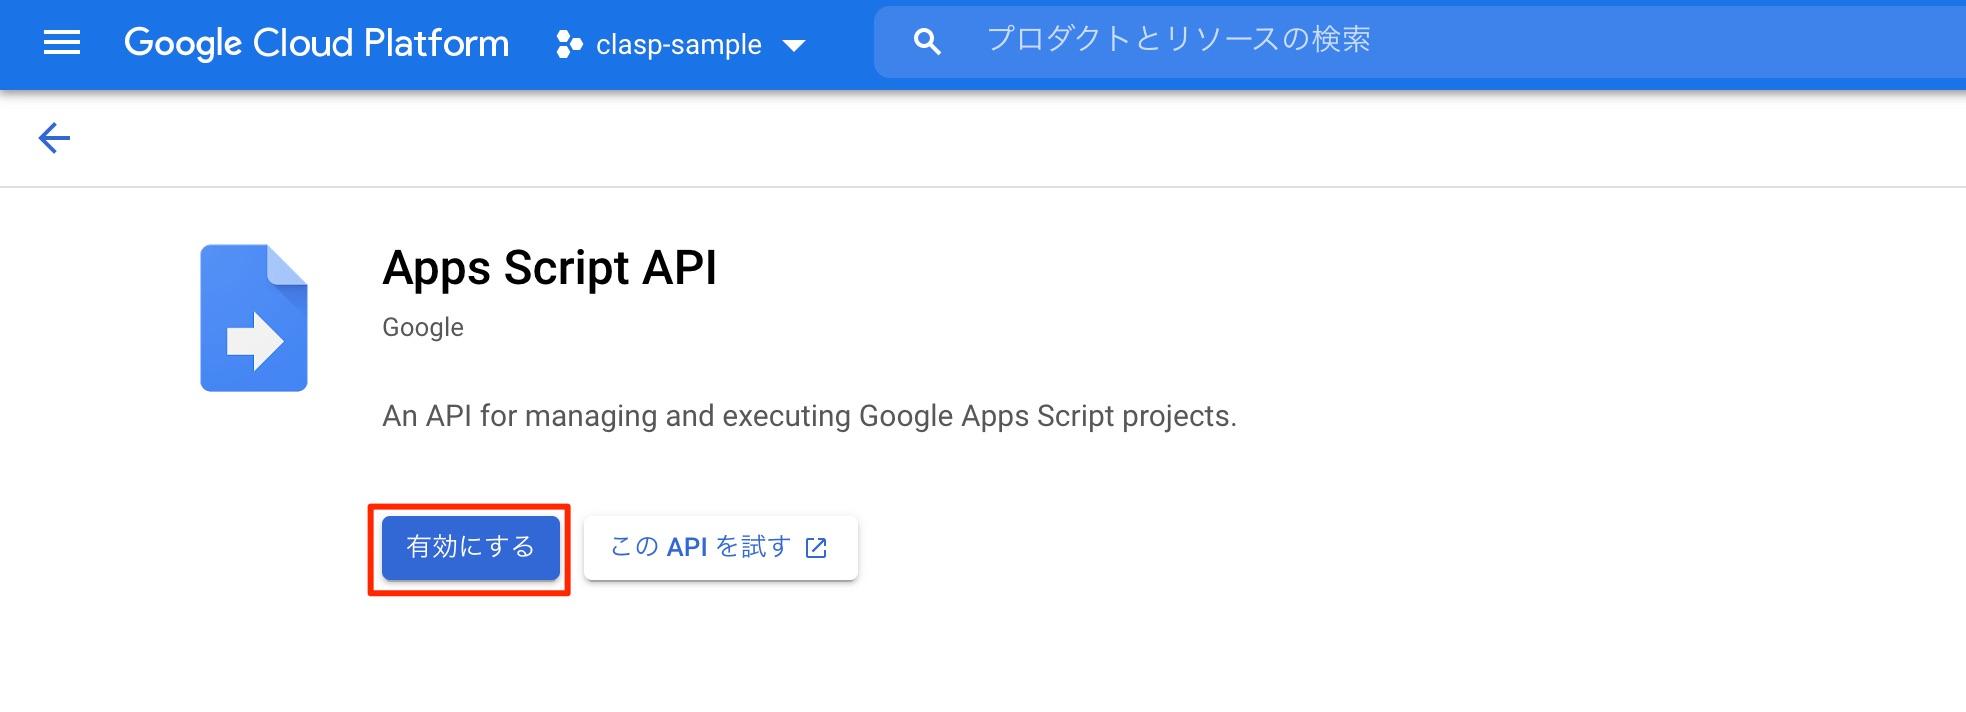This screenshot has height=712, width=1966.
Task: Go back using the left arrow
Action: coord(54,138)
